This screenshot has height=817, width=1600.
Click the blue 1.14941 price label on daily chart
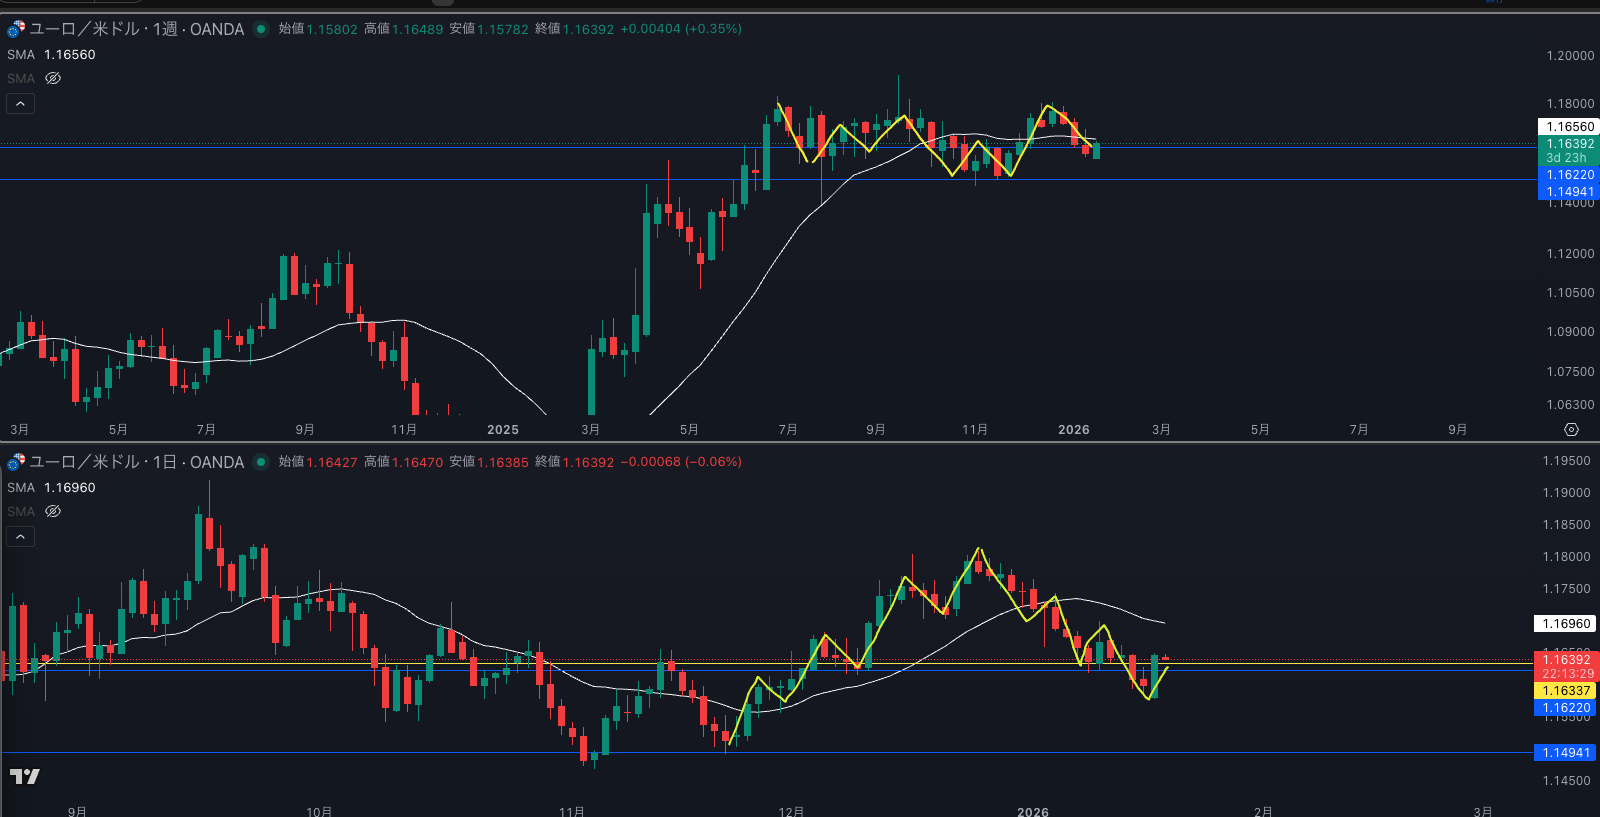[1566, 753]
